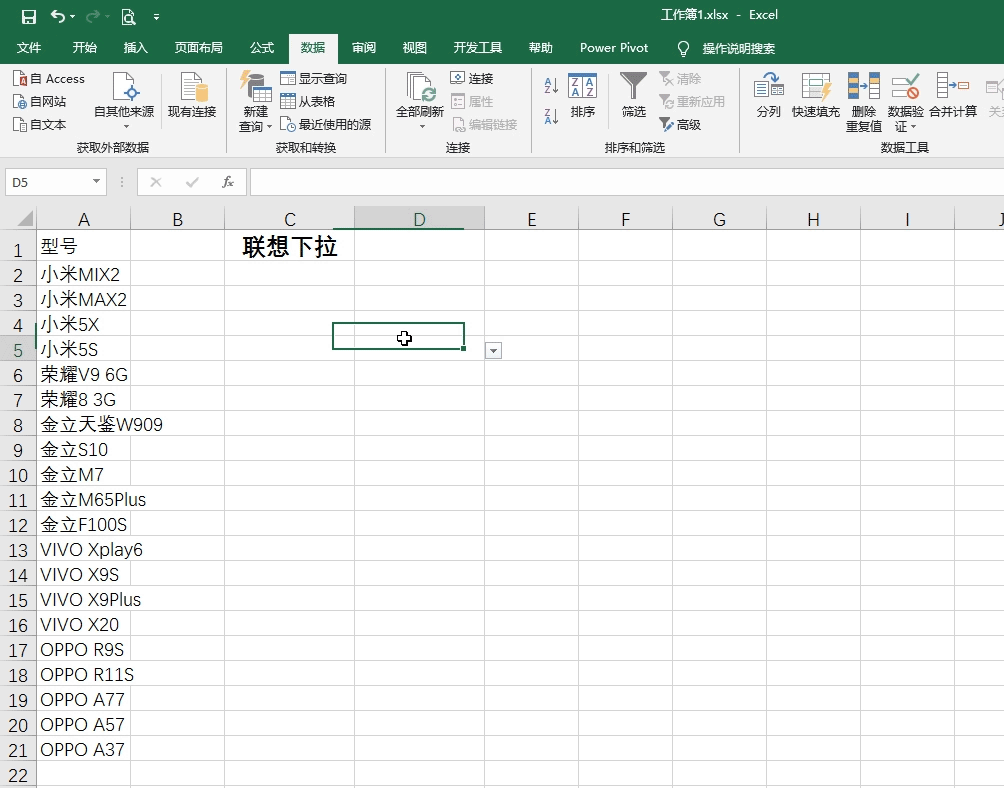Open Print Preview from quick access toolbar
The image size is (1004, 788).
[x=128, y=17]
